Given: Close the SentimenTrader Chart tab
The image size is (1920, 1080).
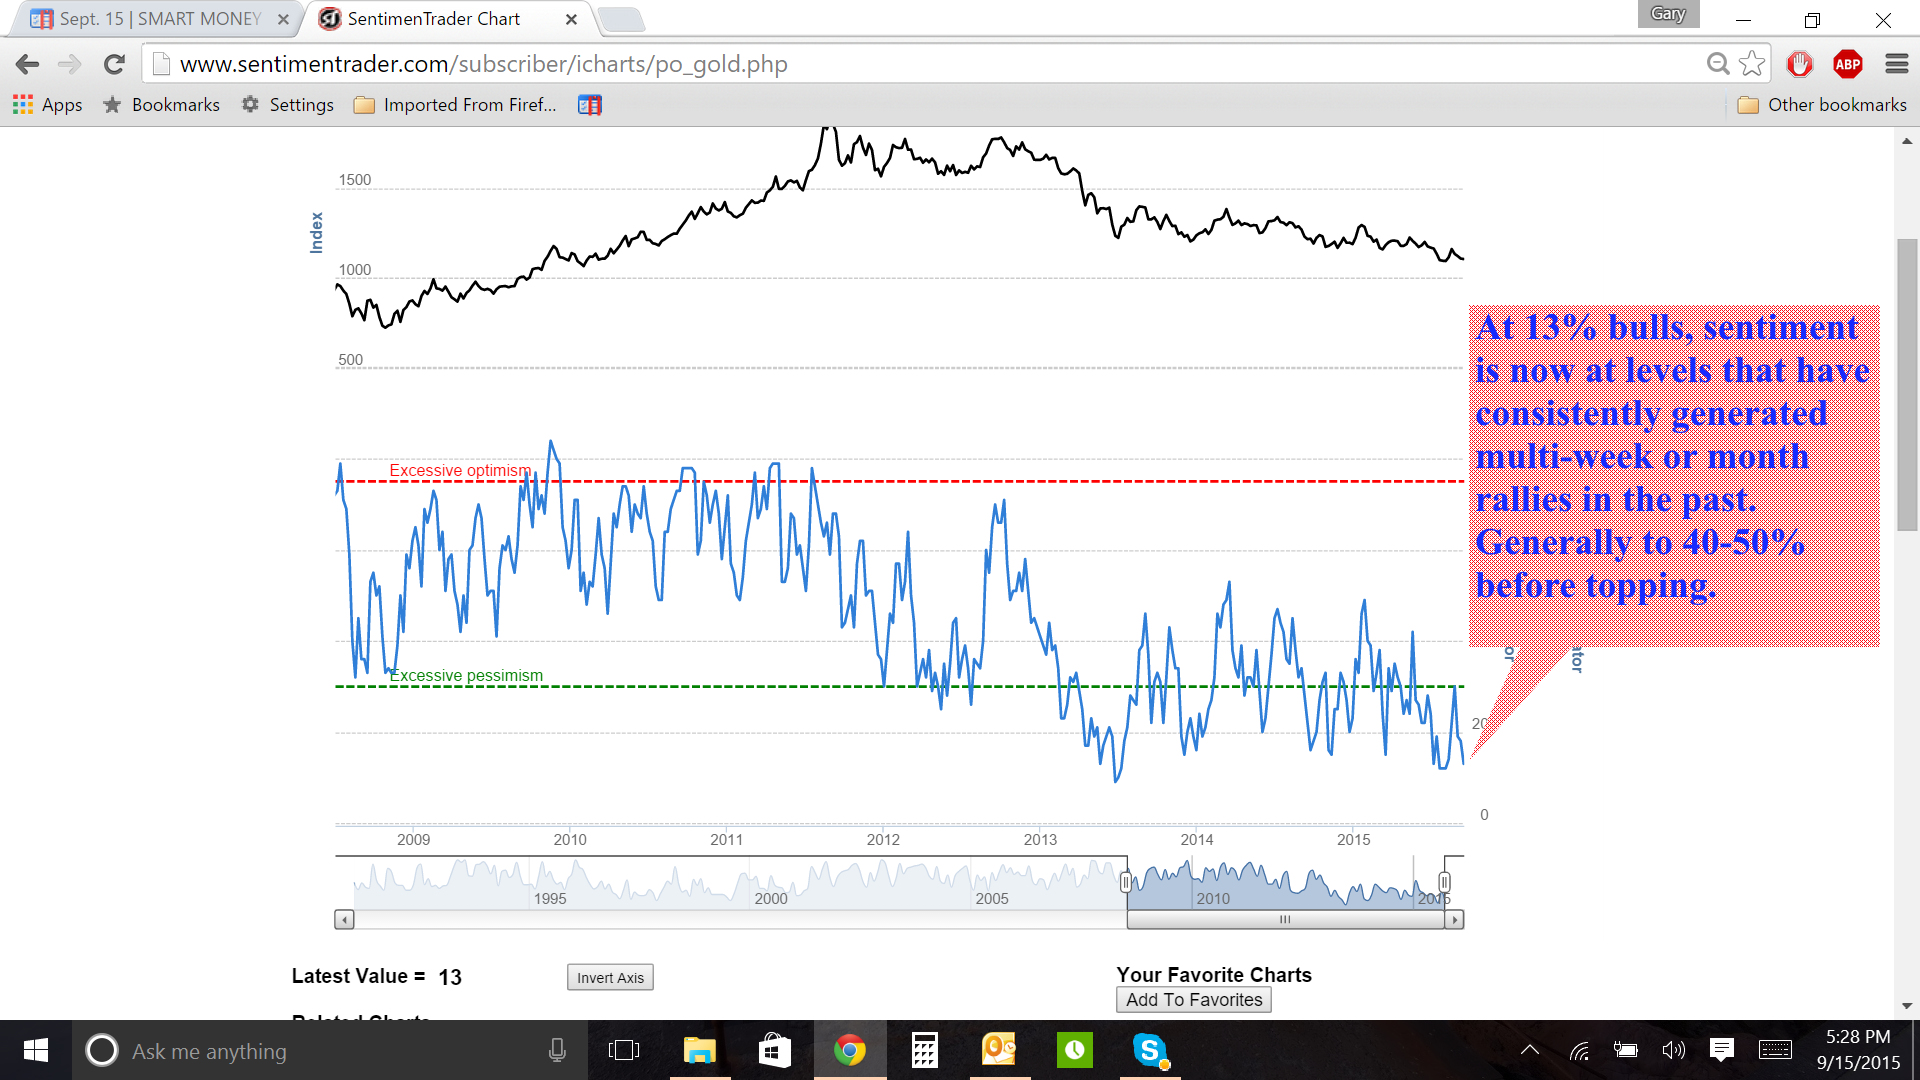Looking at the screenshot, I should click(571, 19).
